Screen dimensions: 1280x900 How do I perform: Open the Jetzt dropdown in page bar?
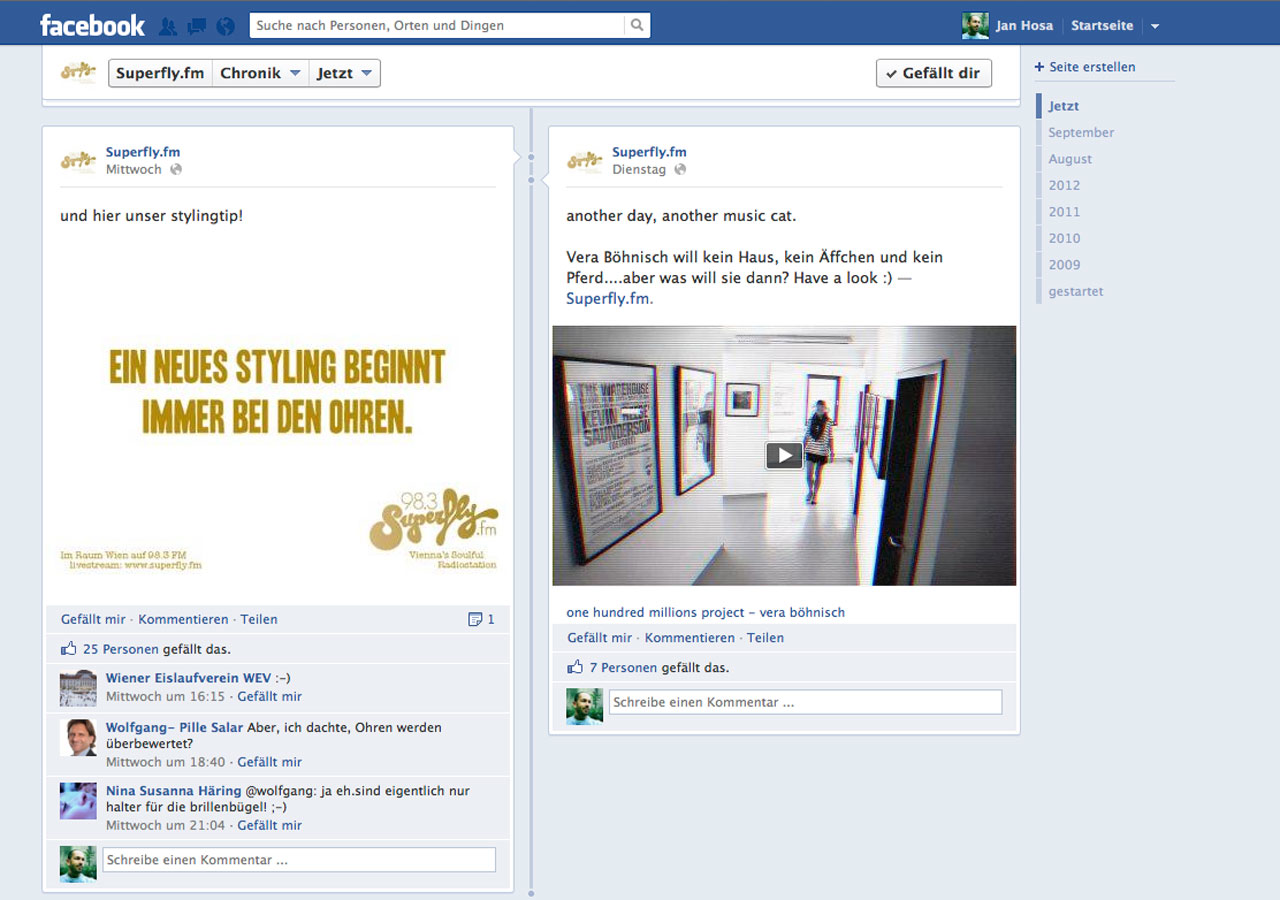(x=344, y=73)
